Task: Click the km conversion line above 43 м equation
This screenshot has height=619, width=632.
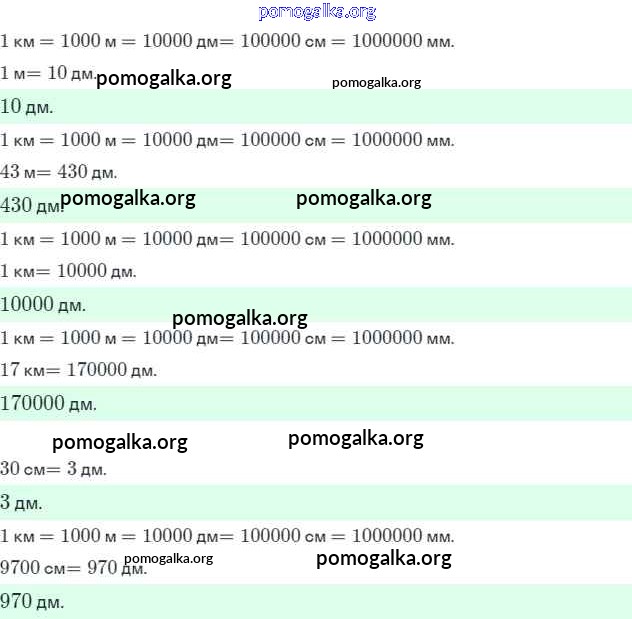Action: click(x=227, y=139)
